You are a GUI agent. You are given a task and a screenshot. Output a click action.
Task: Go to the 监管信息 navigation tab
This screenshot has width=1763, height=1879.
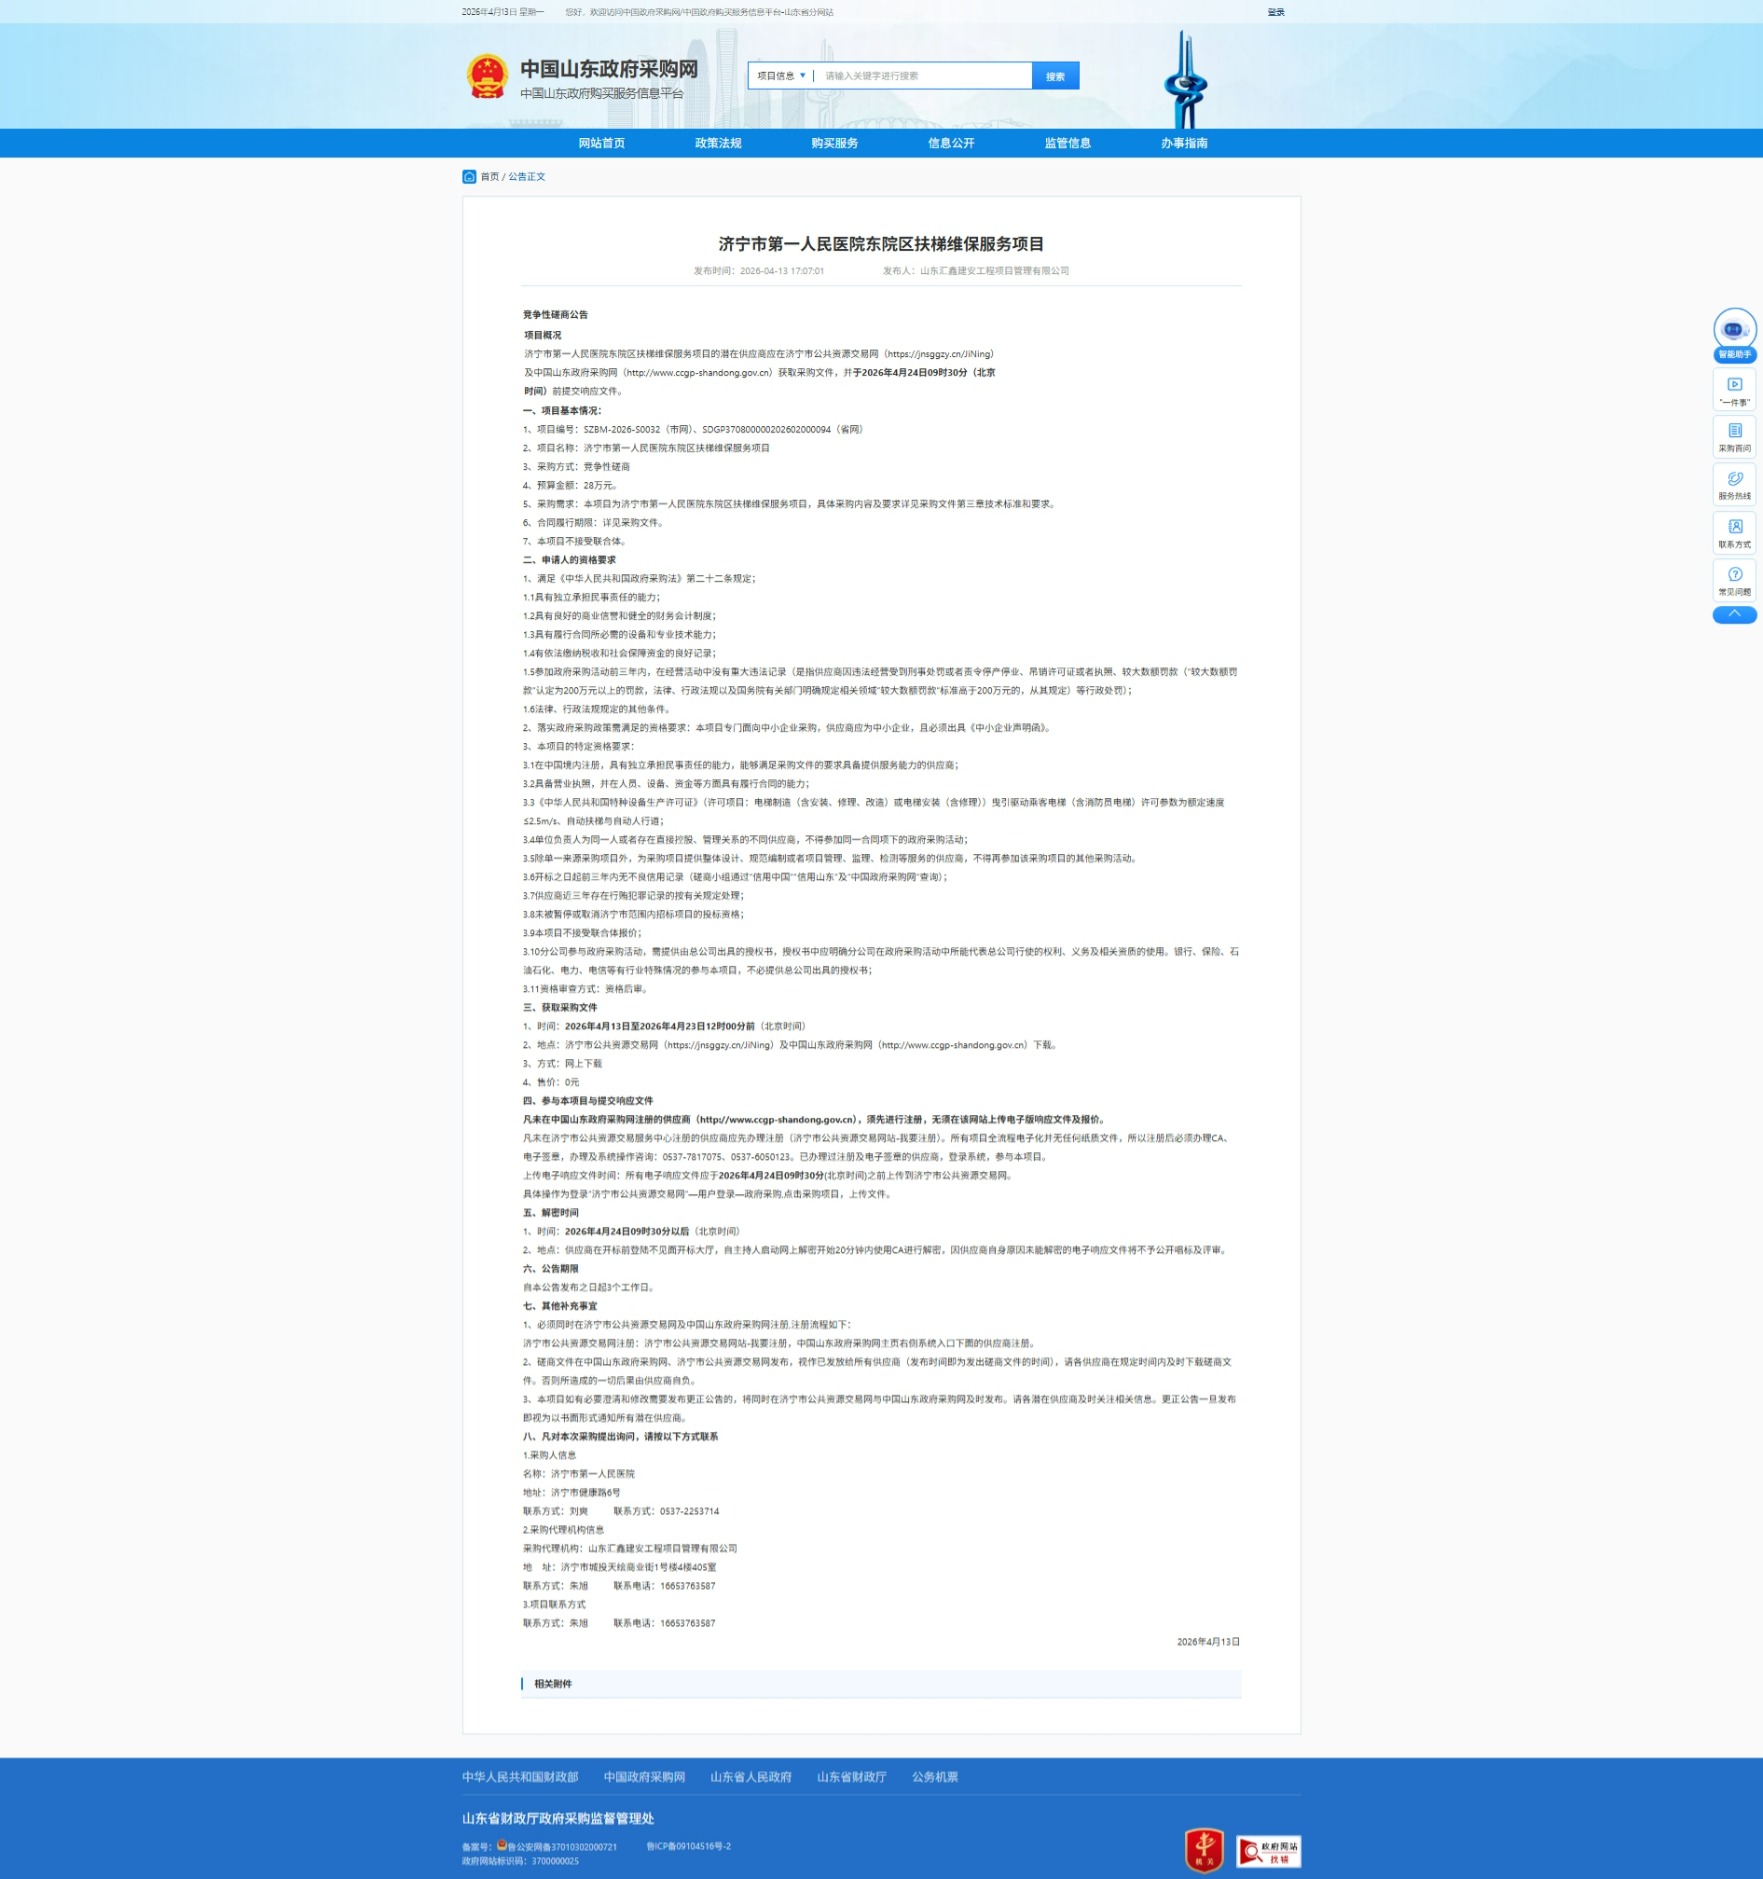tap(1067, 143)
